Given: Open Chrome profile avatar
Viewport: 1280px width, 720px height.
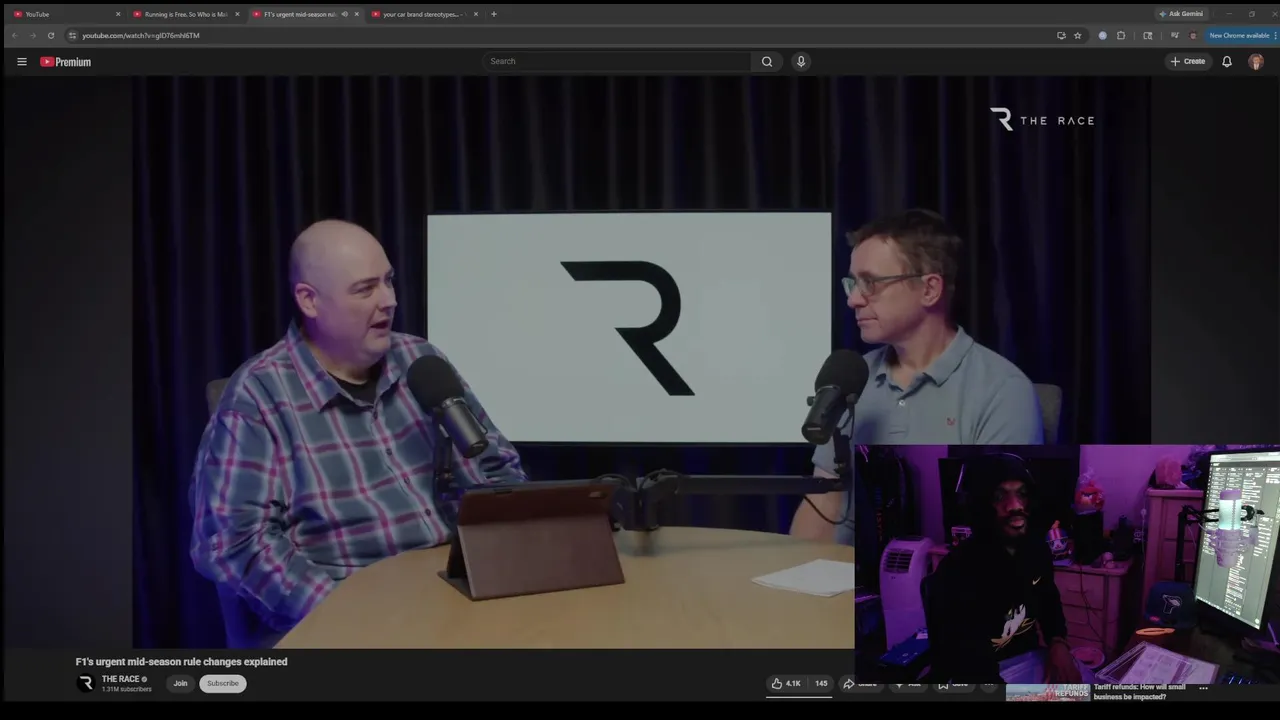Looking at the screenshot, I should [1193, 35].
